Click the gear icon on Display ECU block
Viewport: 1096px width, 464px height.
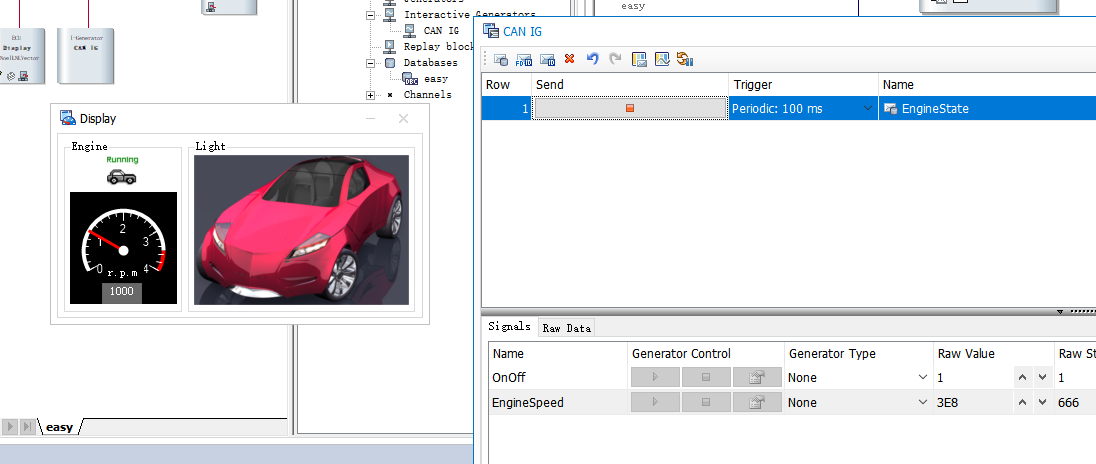10,76
